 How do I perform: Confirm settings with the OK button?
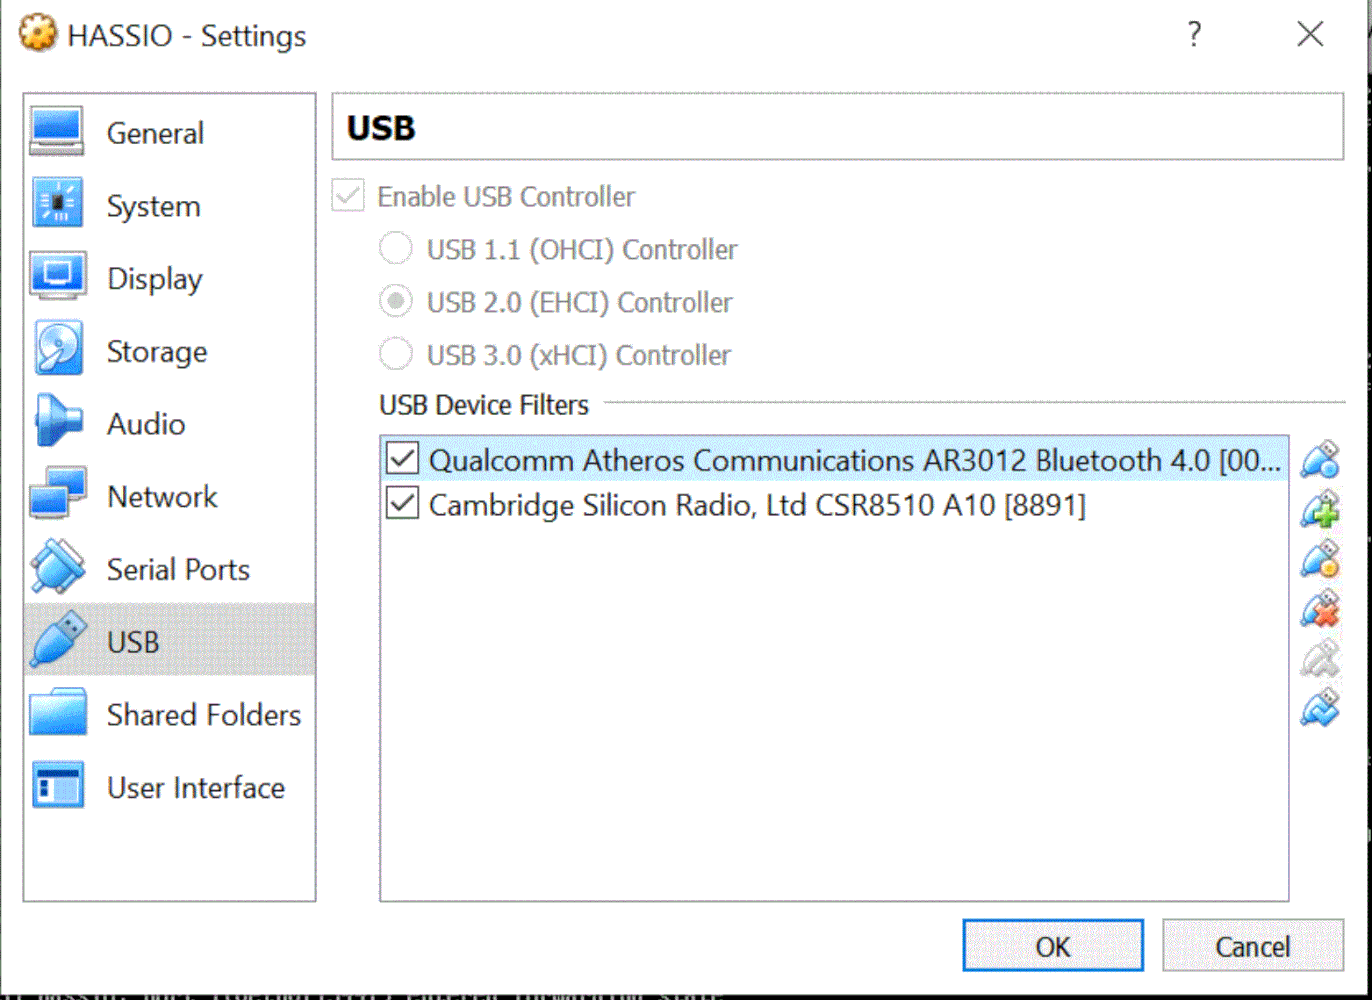[1052, 946]
